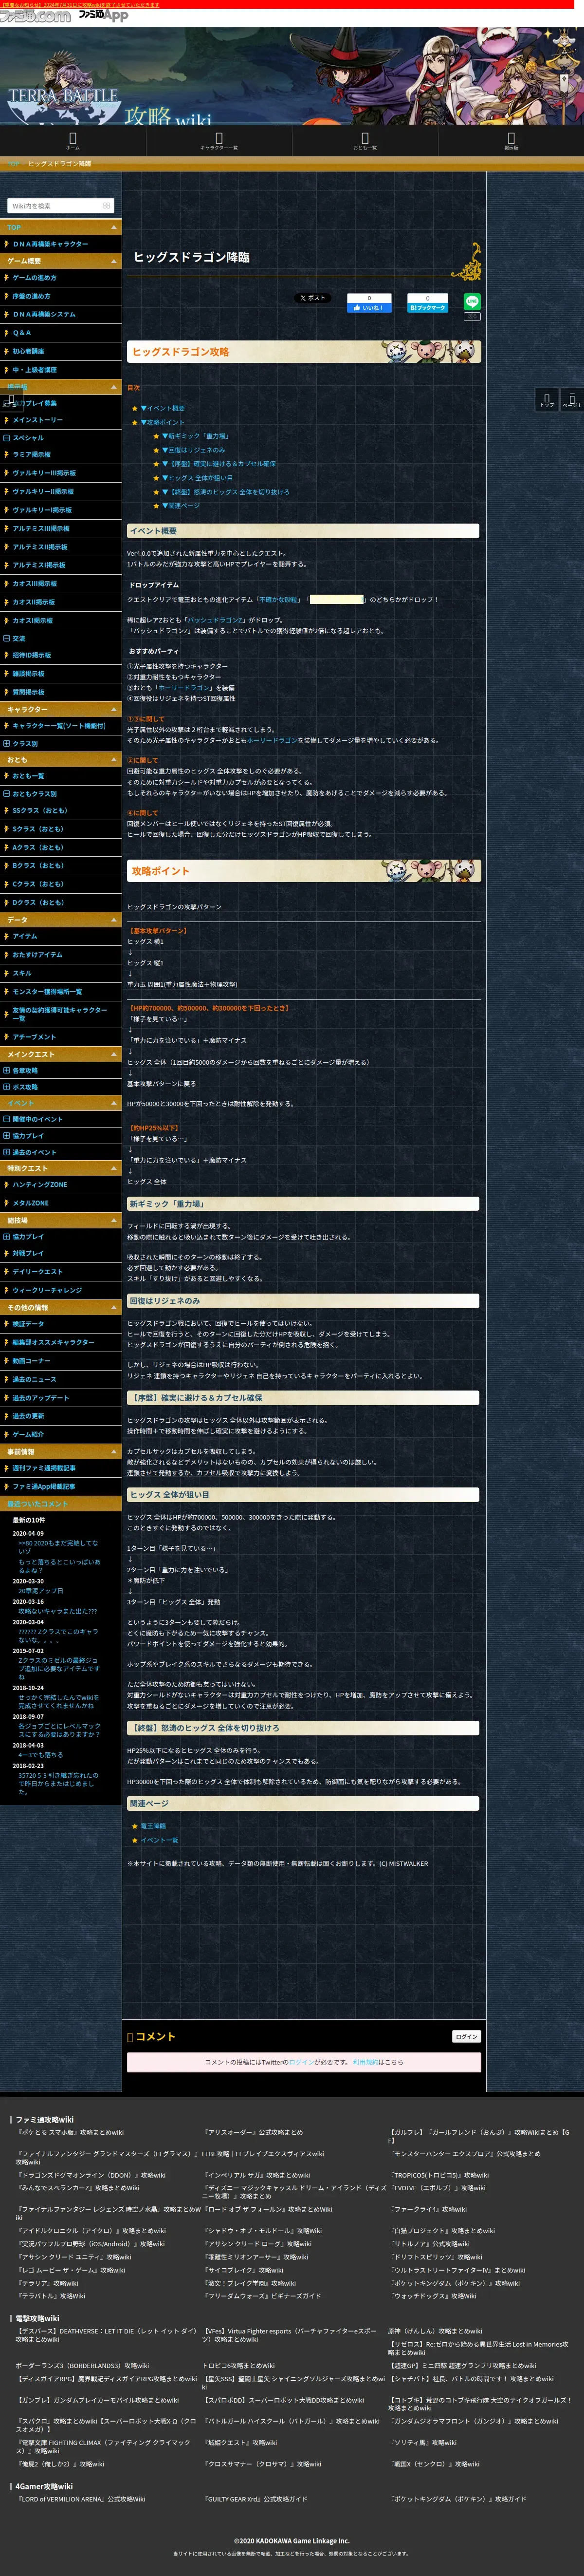
Task: Open キャラクター一覧(ソート機能付) sidebar item
Action: pos(60,726)
